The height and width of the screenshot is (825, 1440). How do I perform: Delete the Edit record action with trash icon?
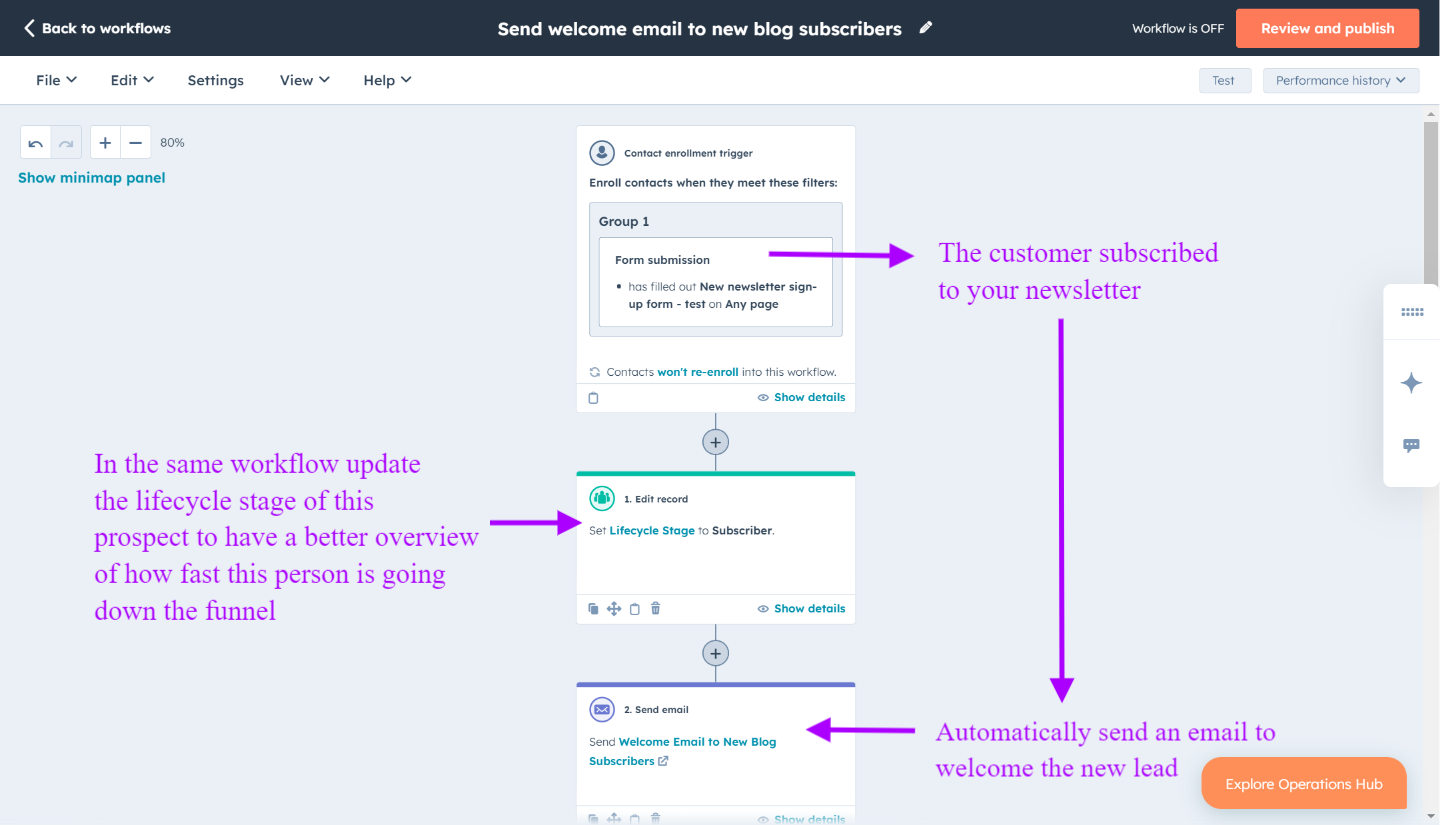point(655,608)
